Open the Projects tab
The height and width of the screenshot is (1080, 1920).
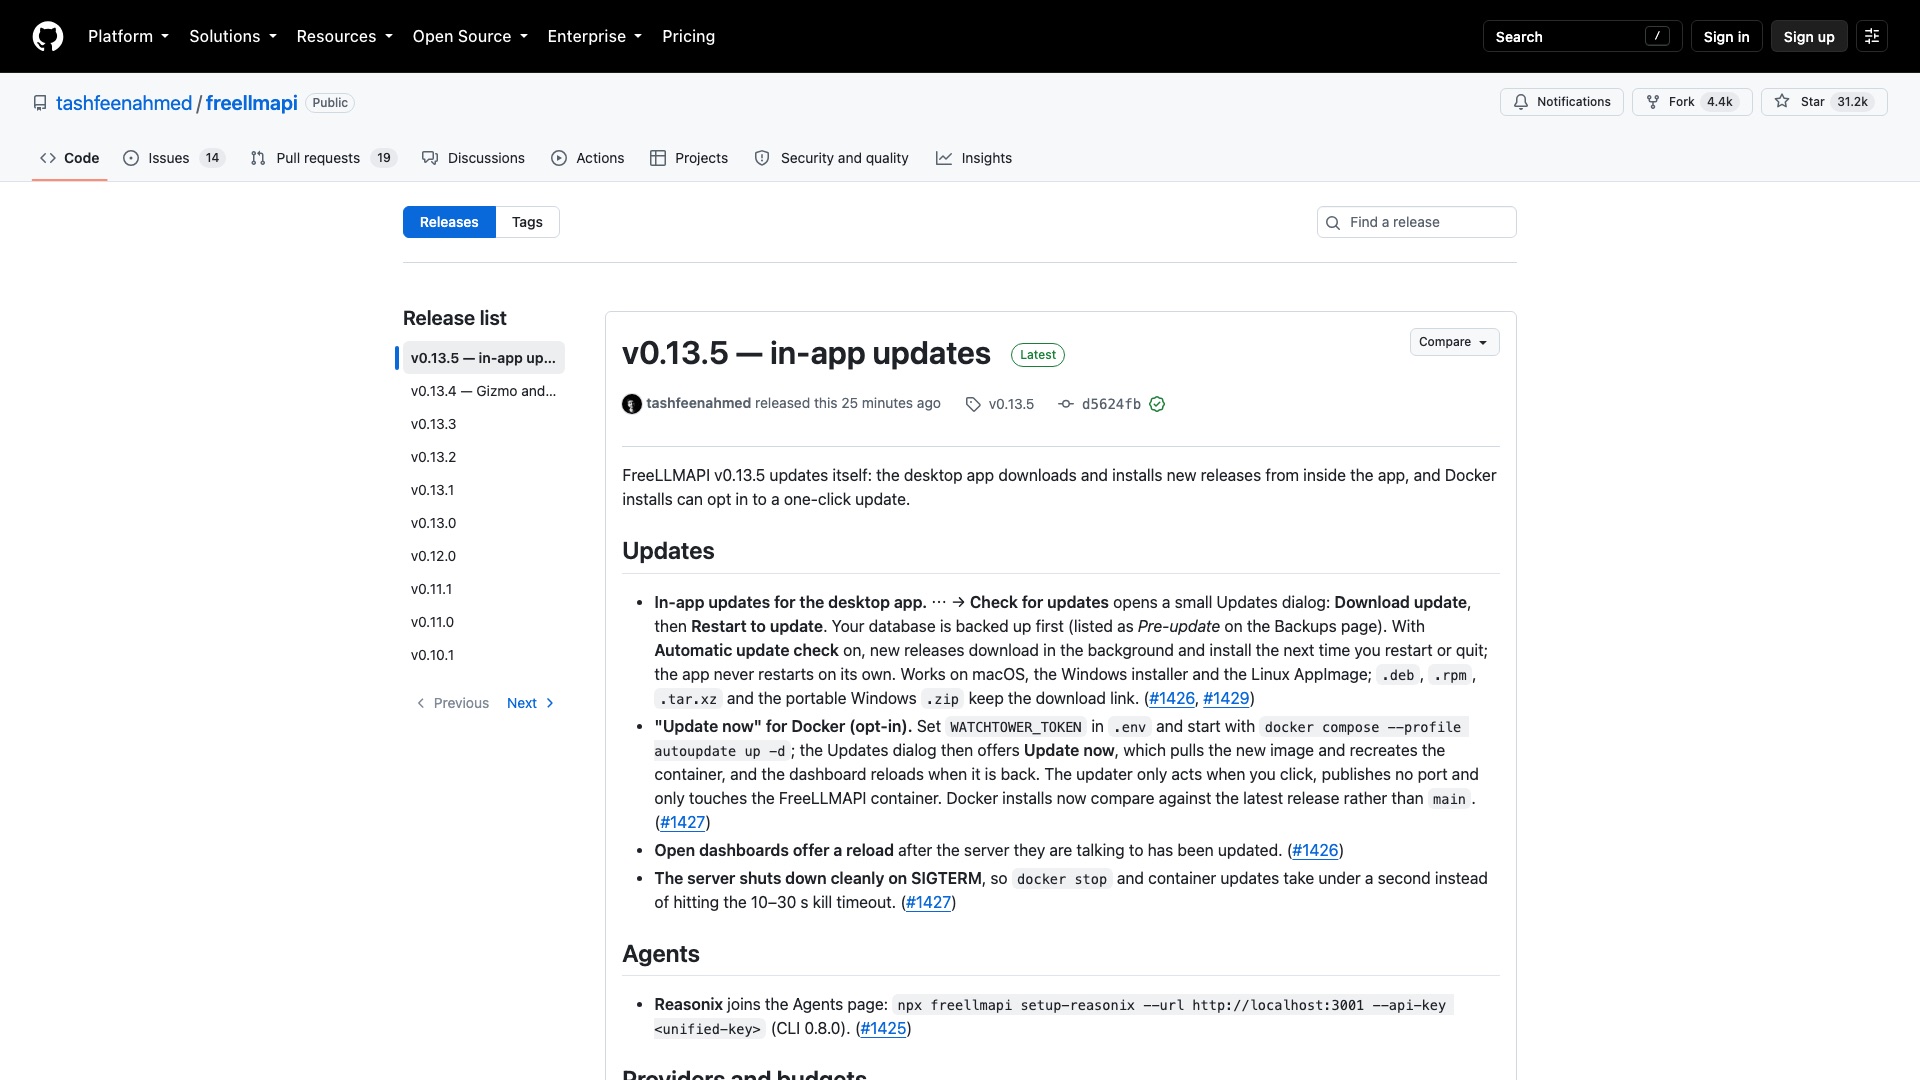tap(689, 158)
